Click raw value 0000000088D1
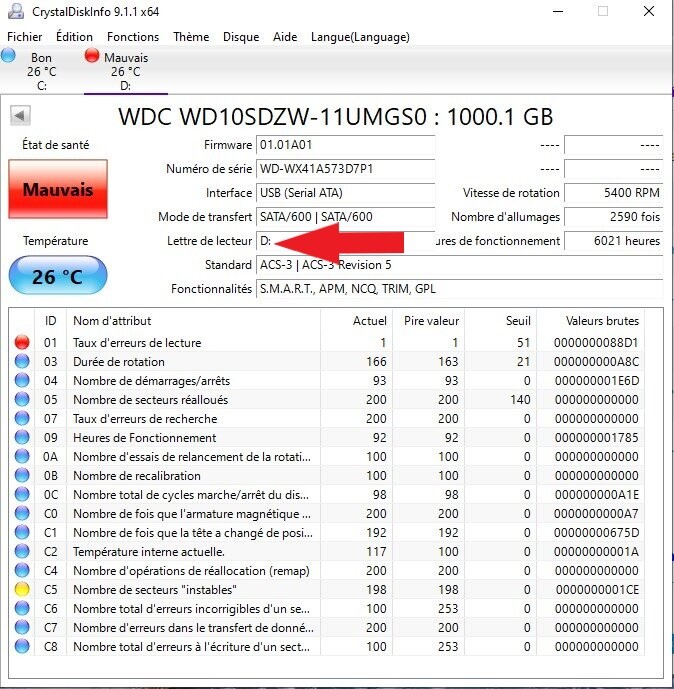 (596, 342)
